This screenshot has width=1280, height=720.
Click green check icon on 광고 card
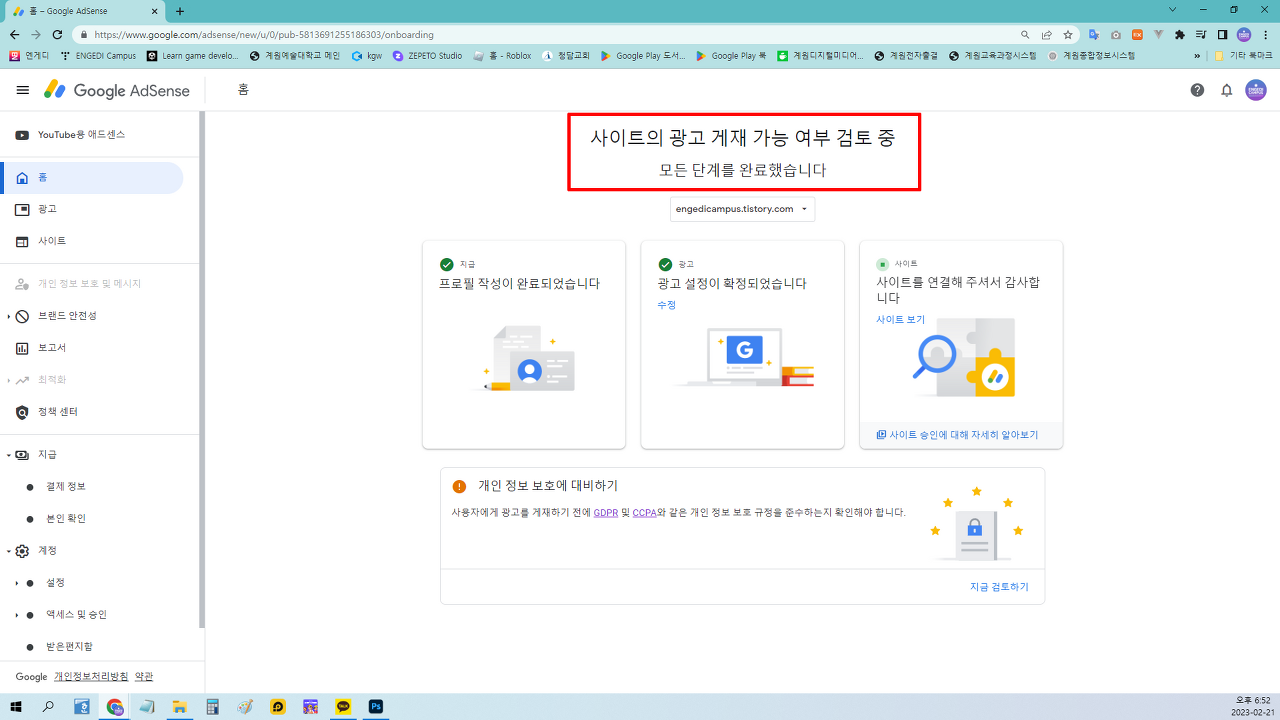pyautogui.click(x=665, y=264)
